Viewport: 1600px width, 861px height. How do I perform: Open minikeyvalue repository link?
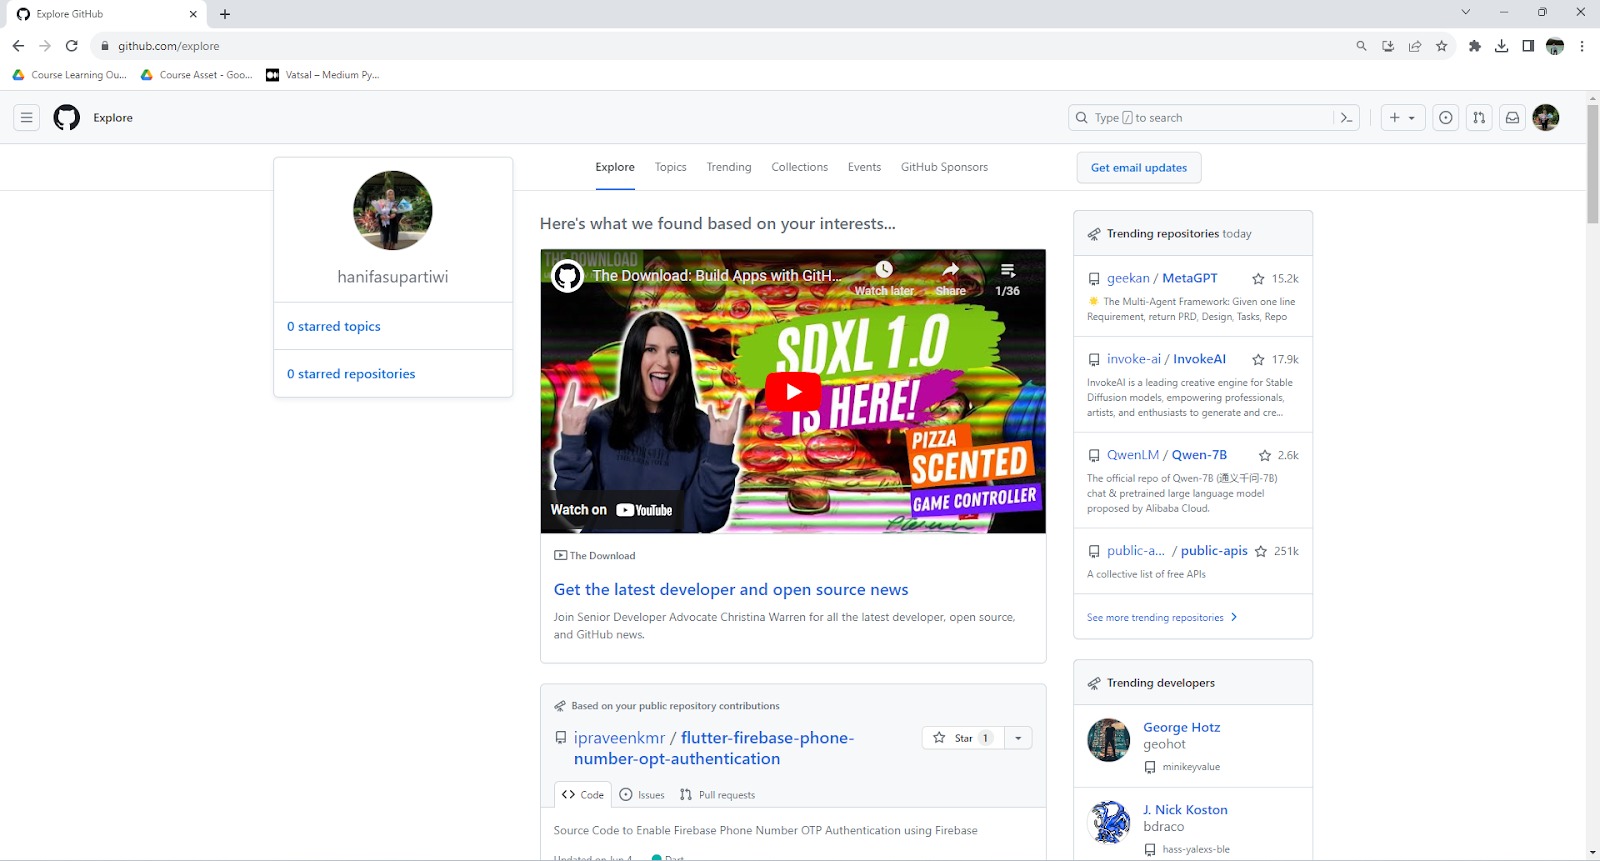tap(1191, 768)
